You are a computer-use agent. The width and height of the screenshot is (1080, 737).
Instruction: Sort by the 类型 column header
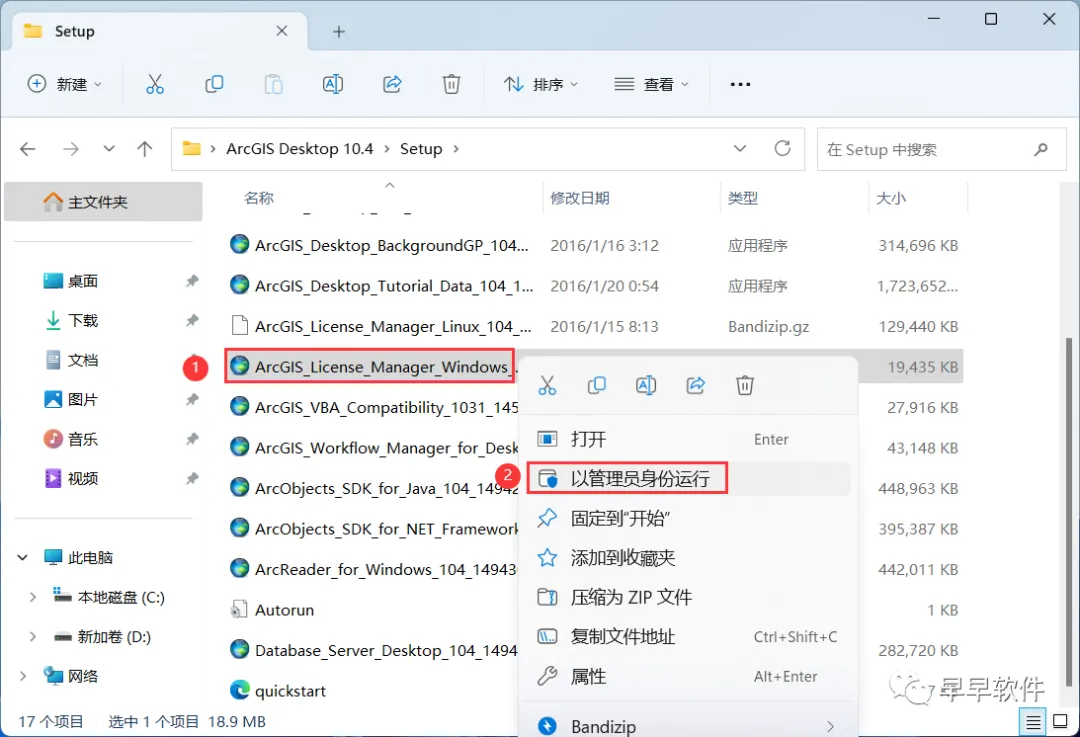[x=742, y=198]
